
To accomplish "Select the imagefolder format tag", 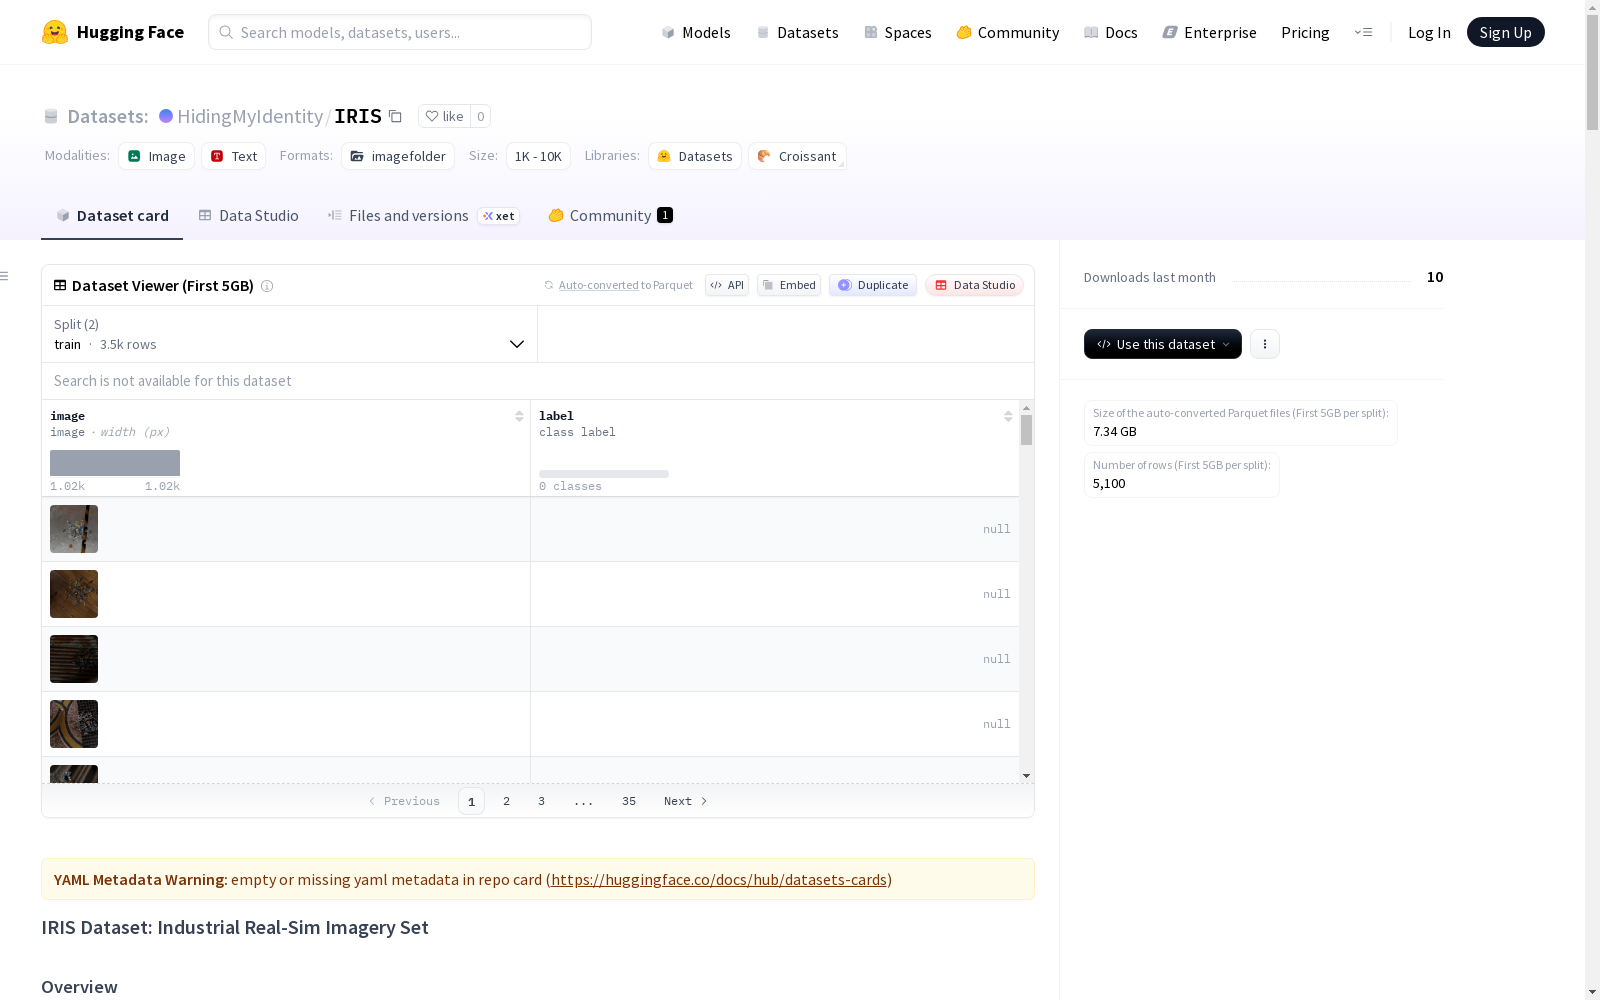I will pyautogui.click(x=398, y=156).
